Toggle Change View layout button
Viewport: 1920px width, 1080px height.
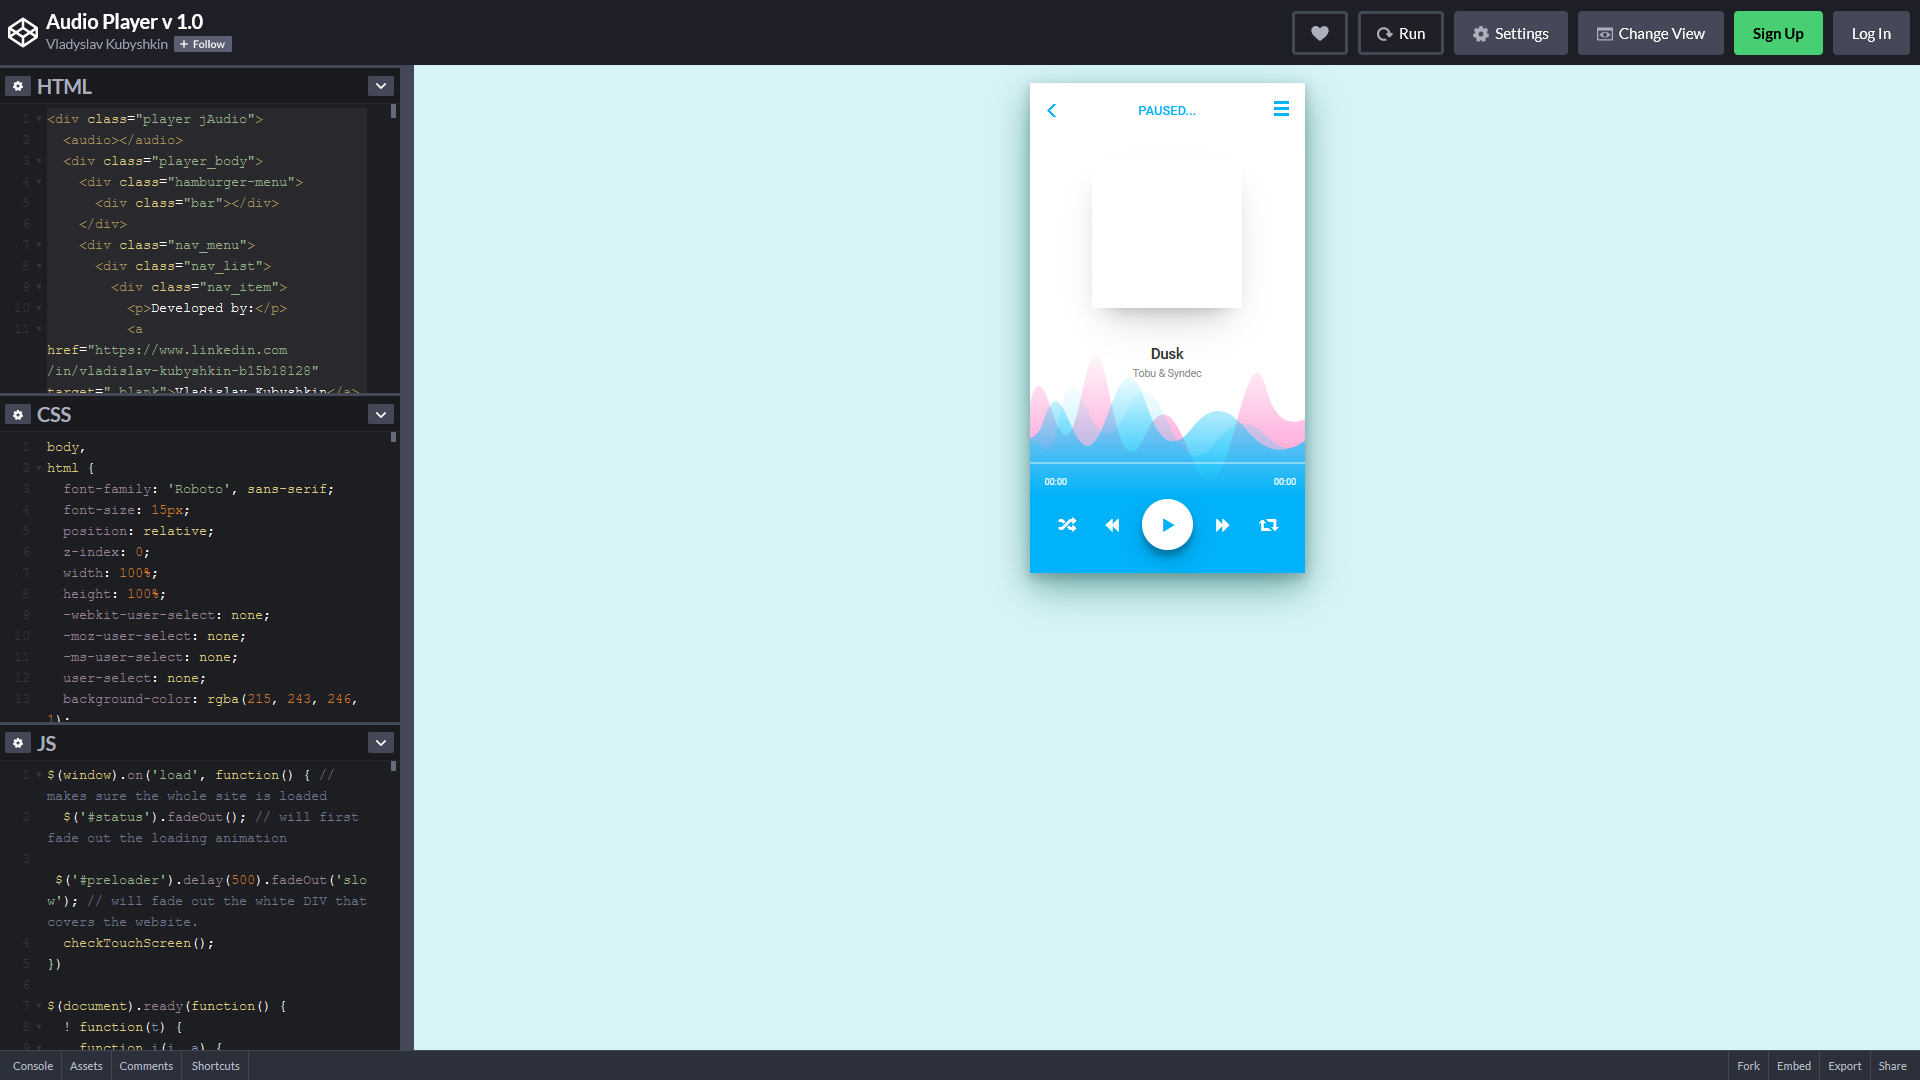[x=1650, y=34]
